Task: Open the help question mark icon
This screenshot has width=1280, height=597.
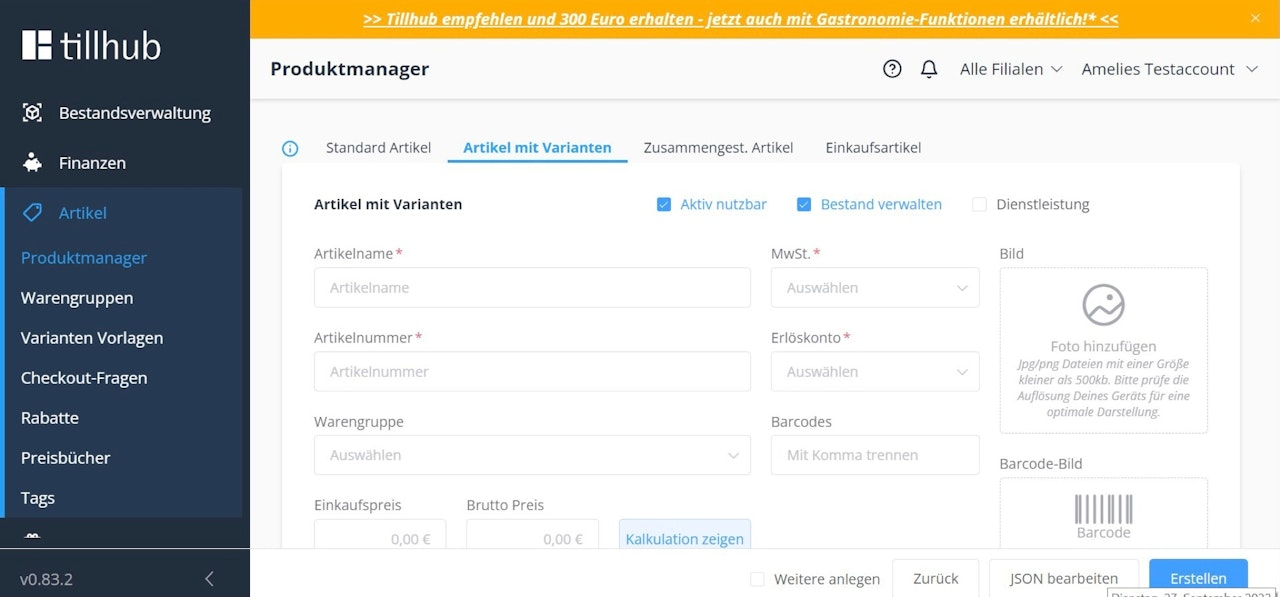Action: tap(892, 68)
